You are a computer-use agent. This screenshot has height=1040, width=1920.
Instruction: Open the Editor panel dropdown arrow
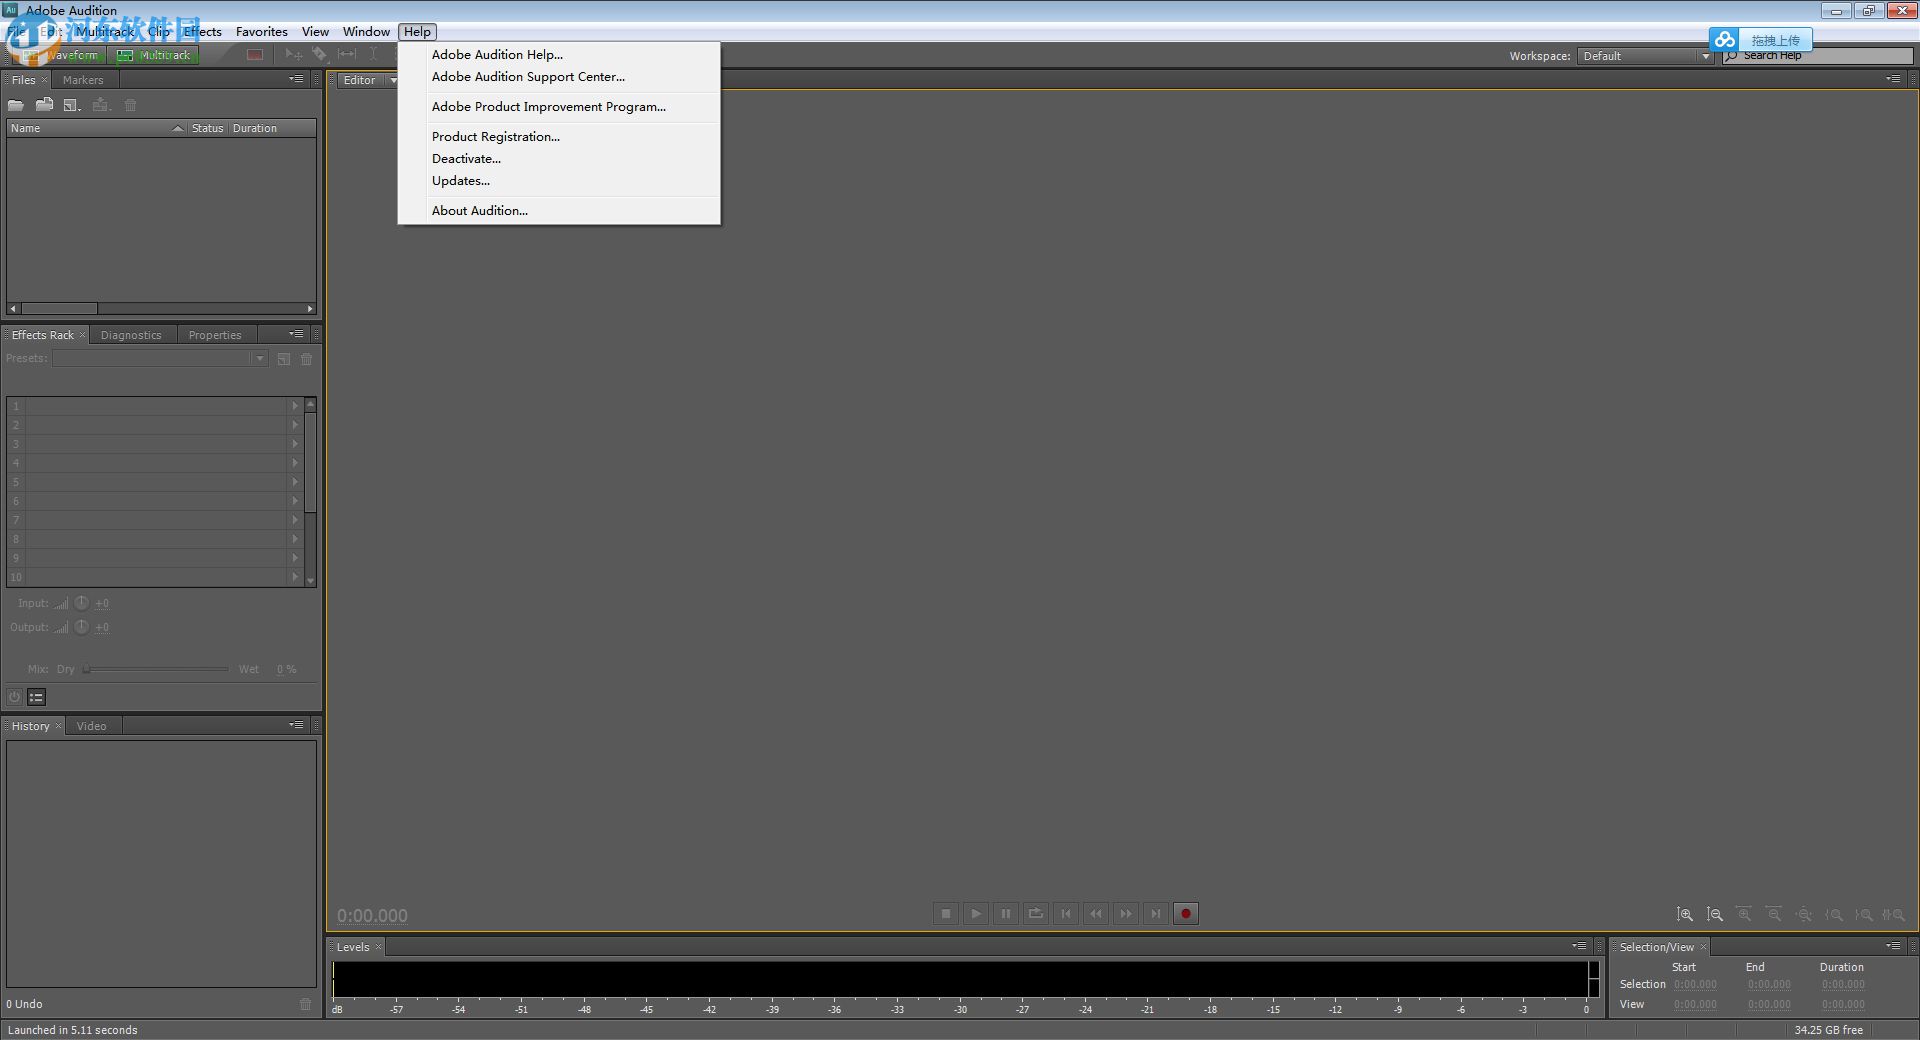pyautogui.click(x=392, y=80)
